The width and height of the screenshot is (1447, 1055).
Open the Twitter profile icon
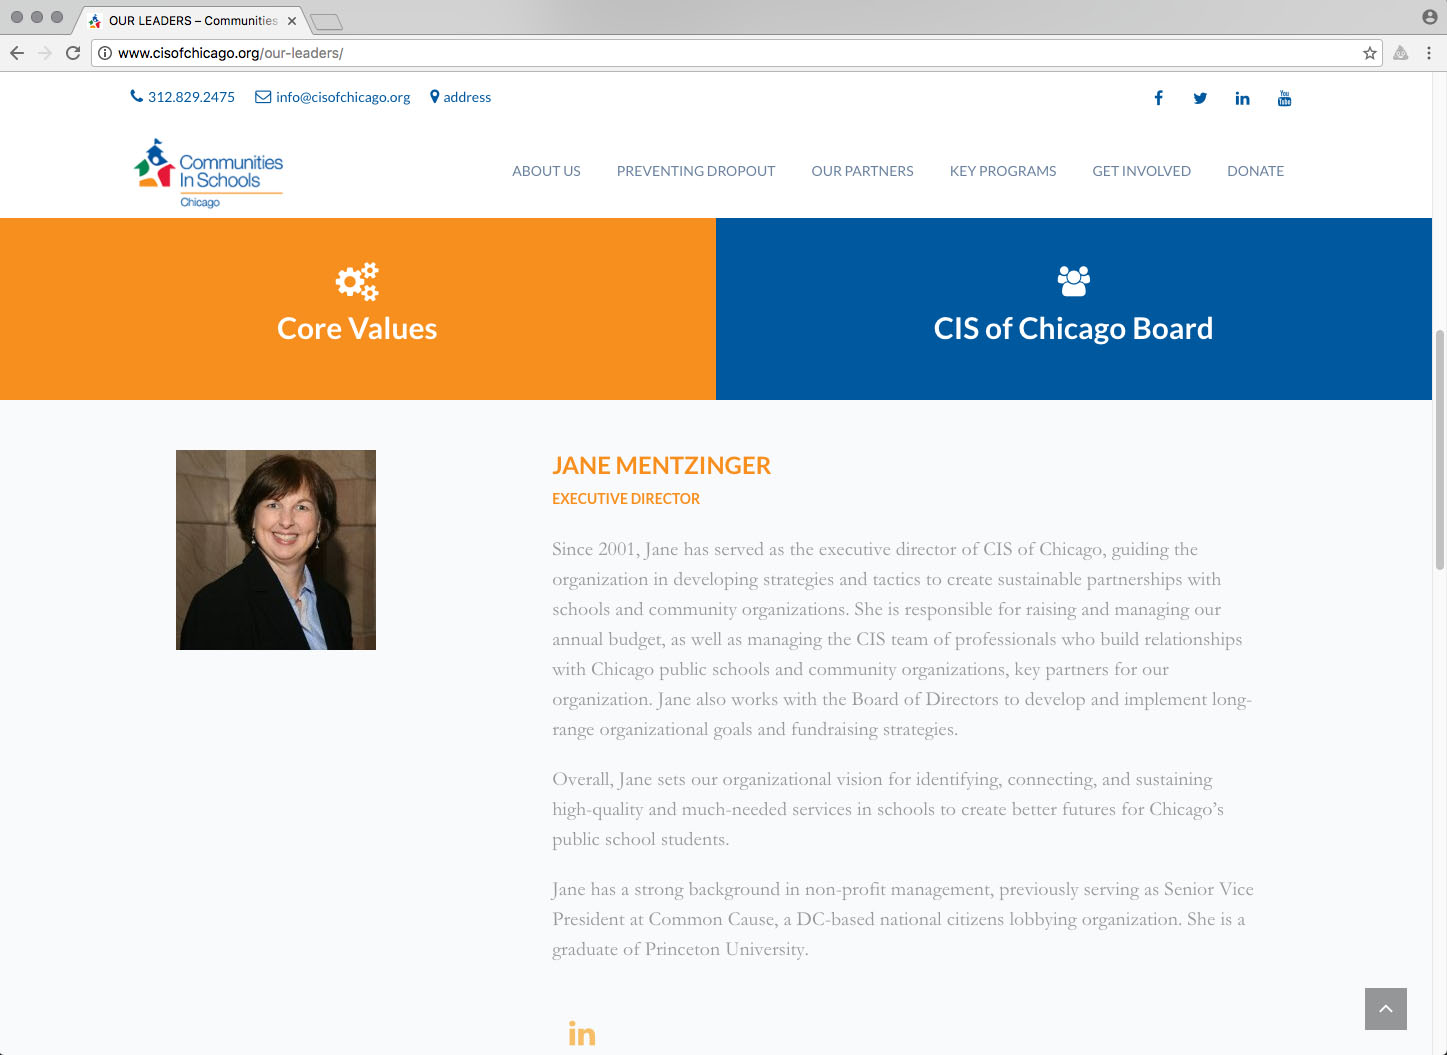point(1200,98)
